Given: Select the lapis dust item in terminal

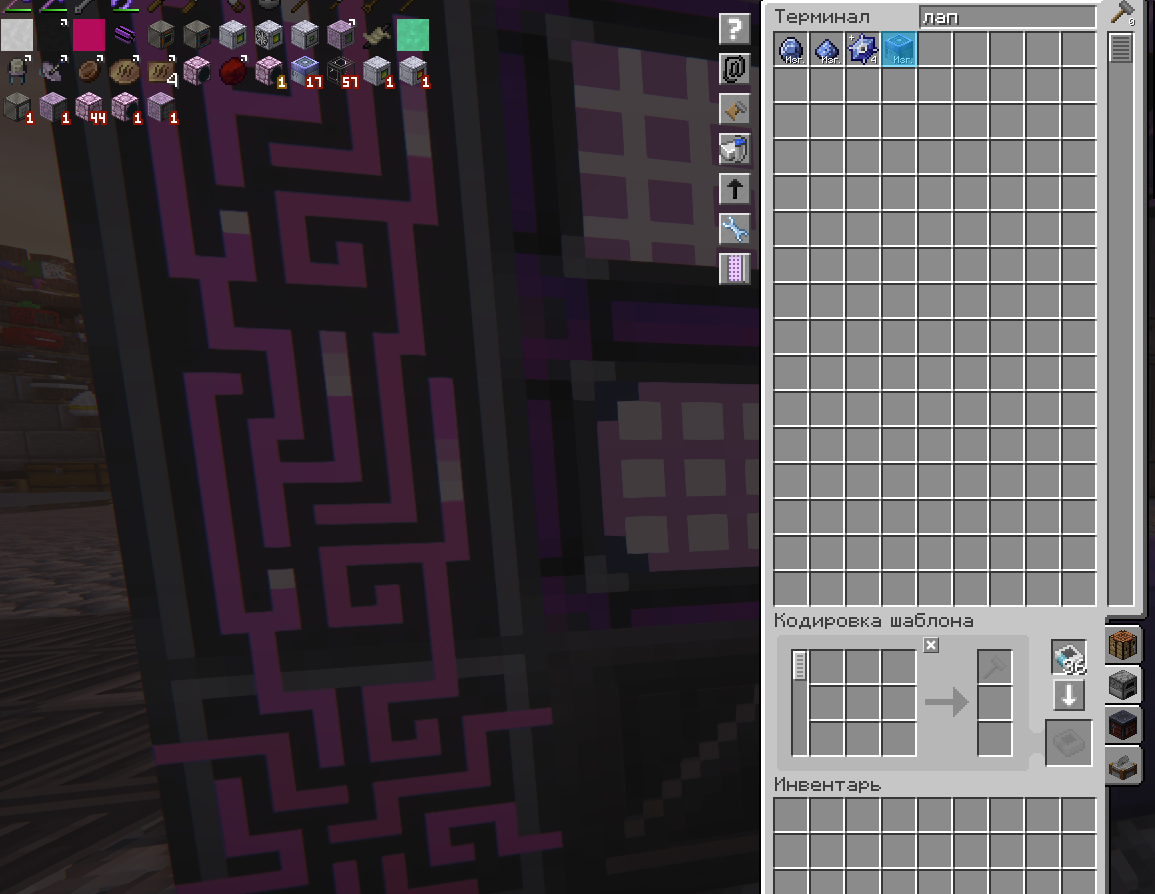Looking at the screenshot, I should click(827, 49).
